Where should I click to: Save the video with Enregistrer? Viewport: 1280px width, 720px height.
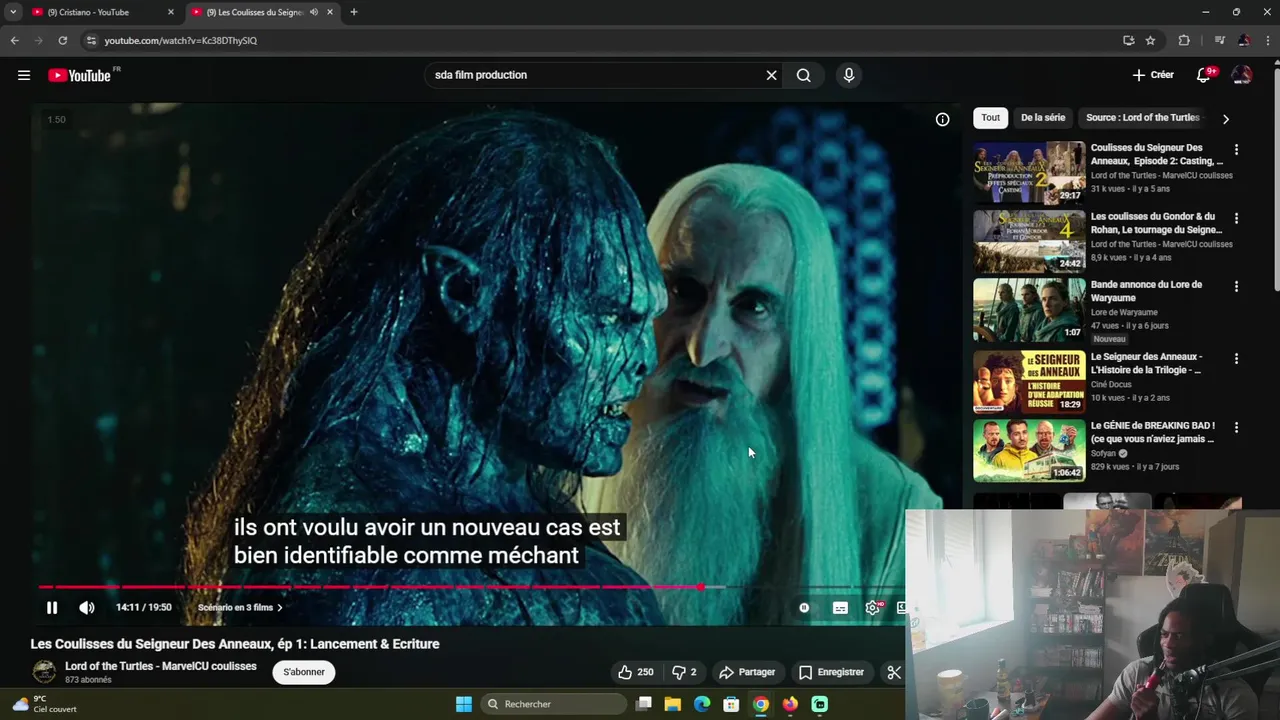pyautogui.click(x=830, y=672)
